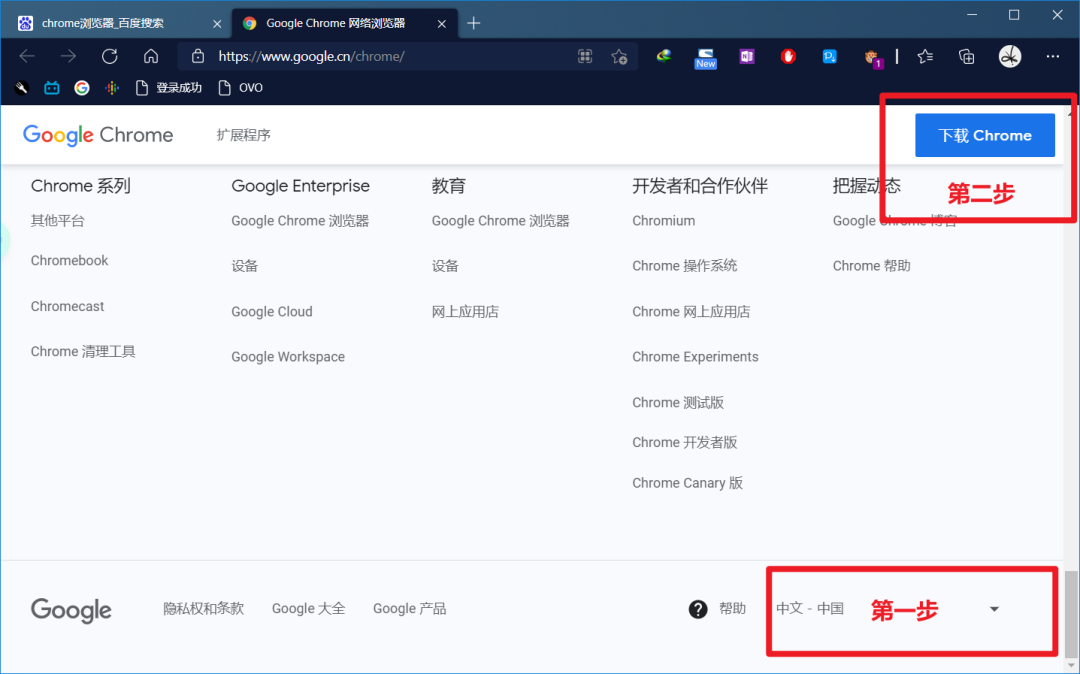Open the Google Podcasts bookmark icon

tap(112, 87)
